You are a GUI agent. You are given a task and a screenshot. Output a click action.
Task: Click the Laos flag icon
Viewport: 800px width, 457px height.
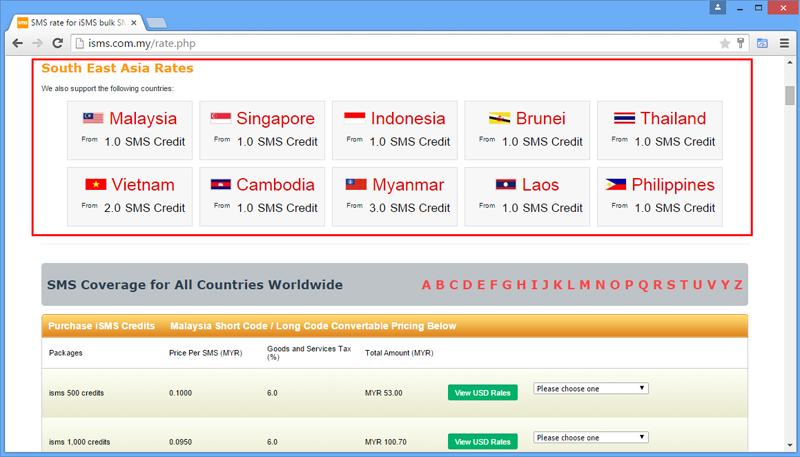pyautogui.click(x=506, y=185)
